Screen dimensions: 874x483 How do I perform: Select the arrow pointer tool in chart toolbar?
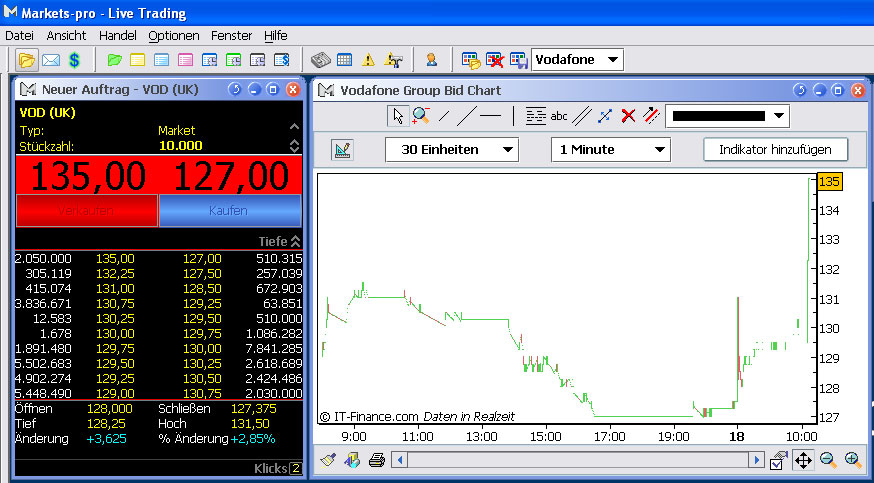(398, 116)
